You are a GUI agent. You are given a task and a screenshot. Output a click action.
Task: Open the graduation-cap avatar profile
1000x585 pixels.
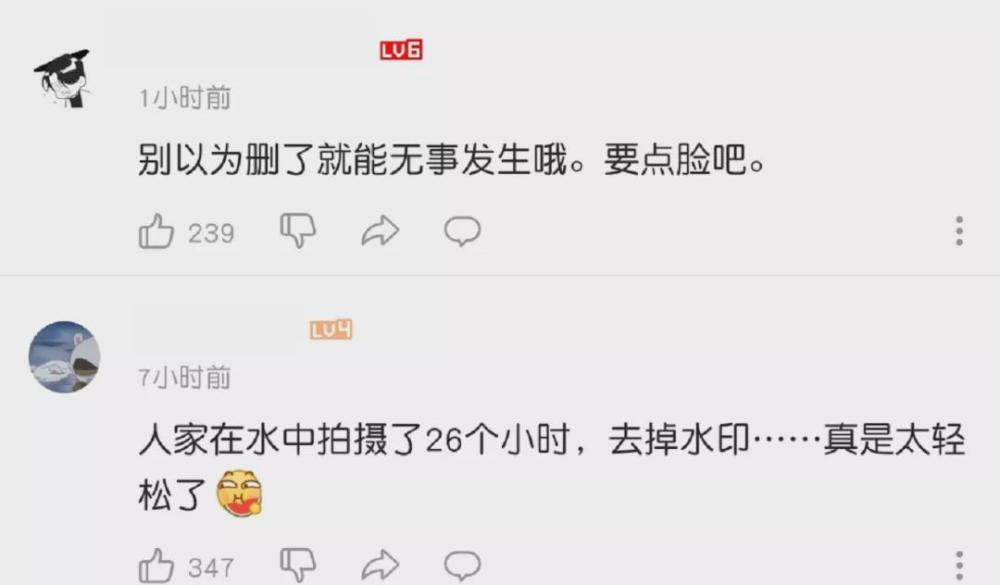pos(63,78)
